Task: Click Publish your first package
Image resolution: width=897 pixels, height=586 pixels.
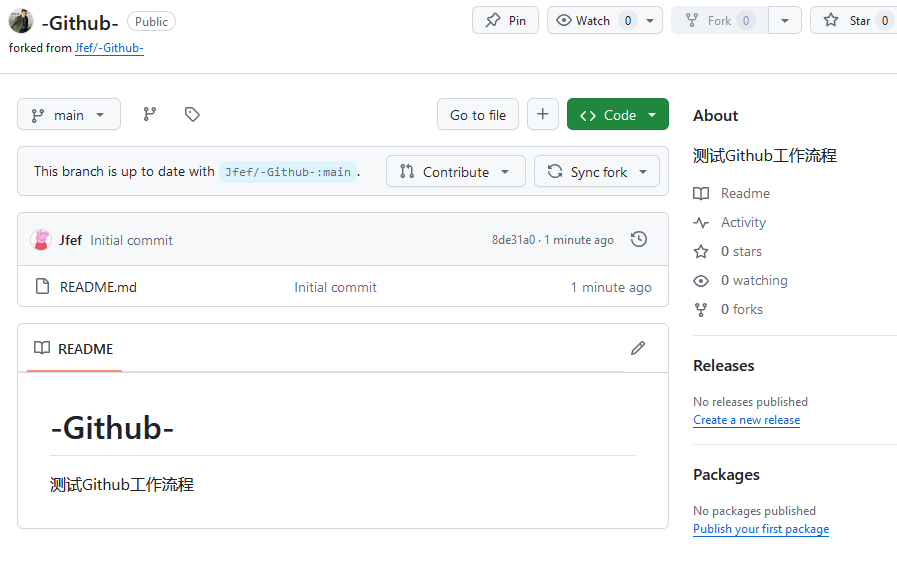Action: pyautogui.click(x=761, y=529)
